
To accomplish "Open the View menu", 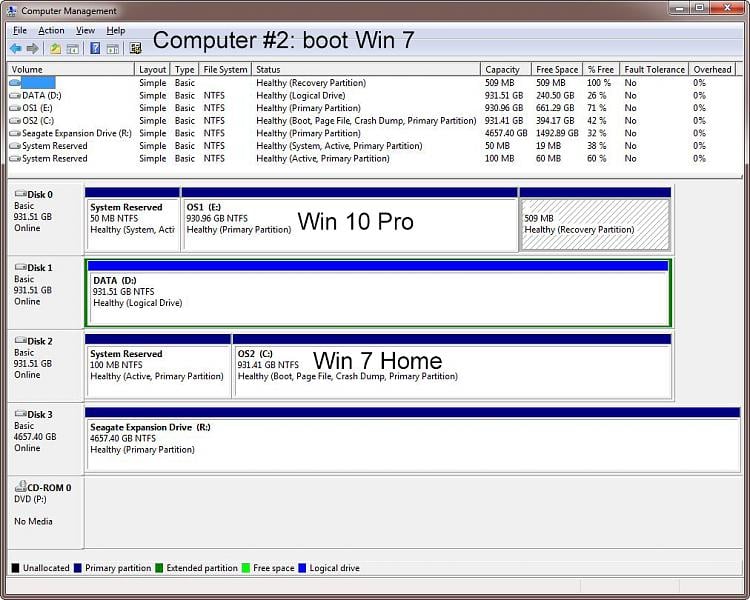I will [x=85, y=31].
